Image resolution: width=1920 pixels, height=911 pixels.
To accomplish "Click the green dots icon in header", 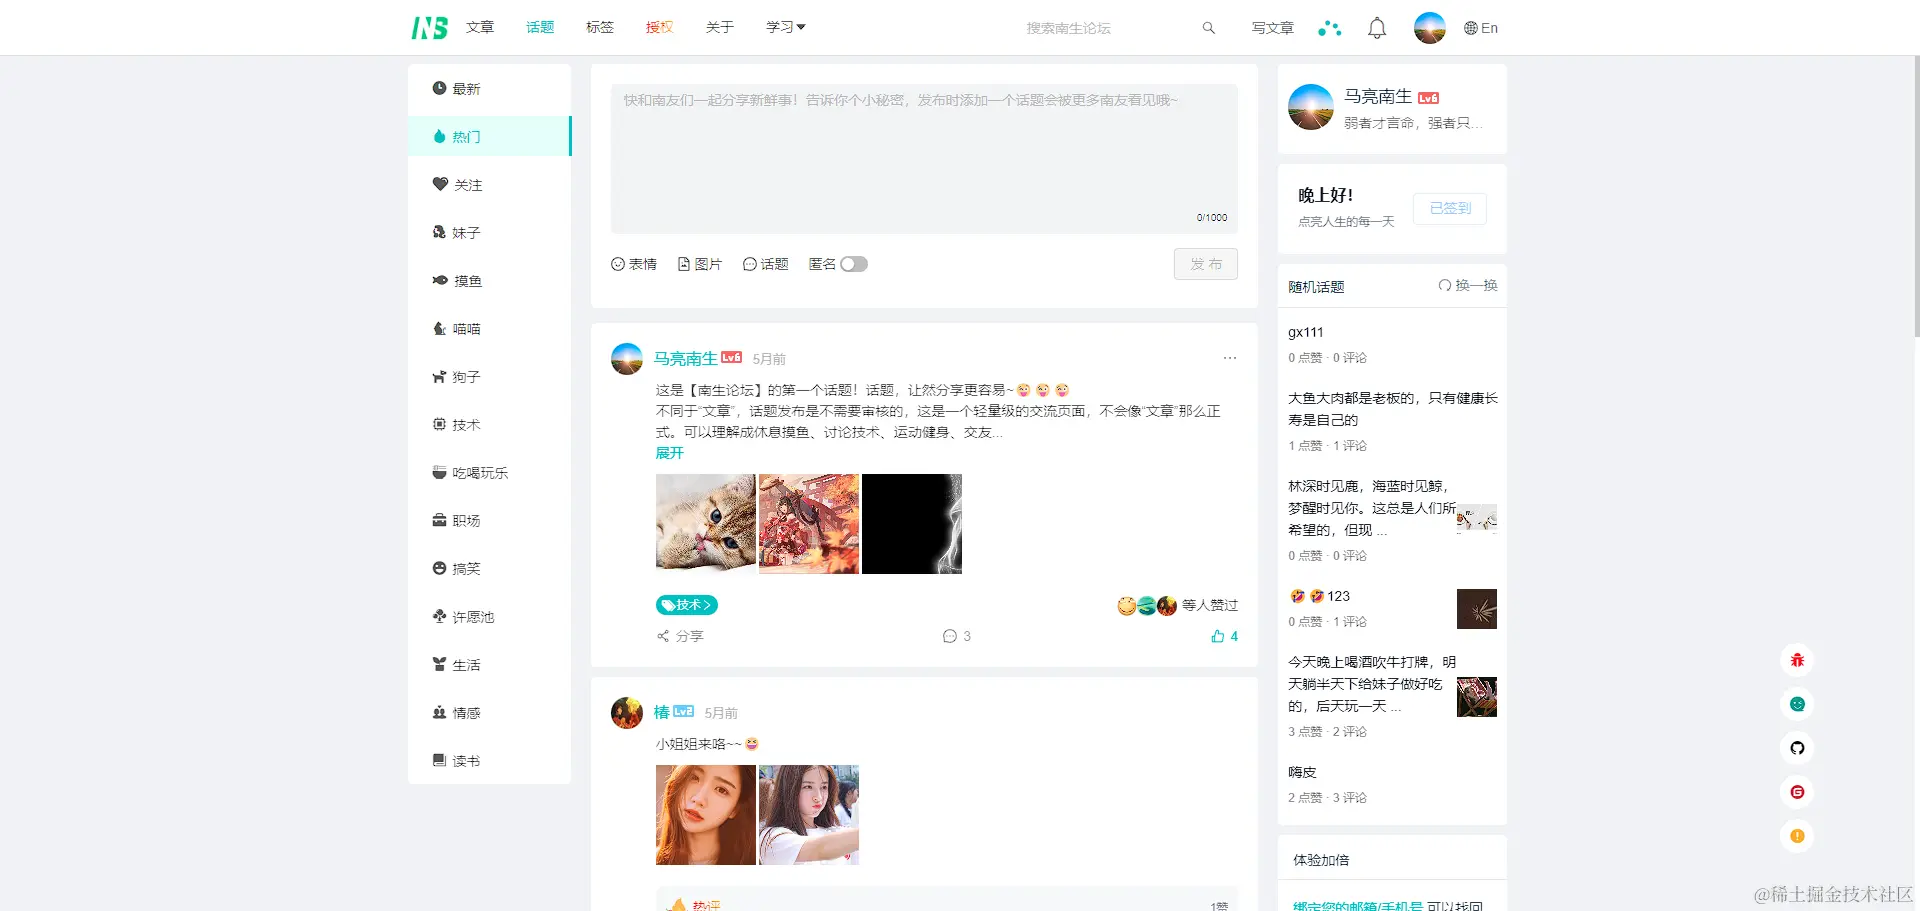I will pyautogui.click(x=1329, y=28).
